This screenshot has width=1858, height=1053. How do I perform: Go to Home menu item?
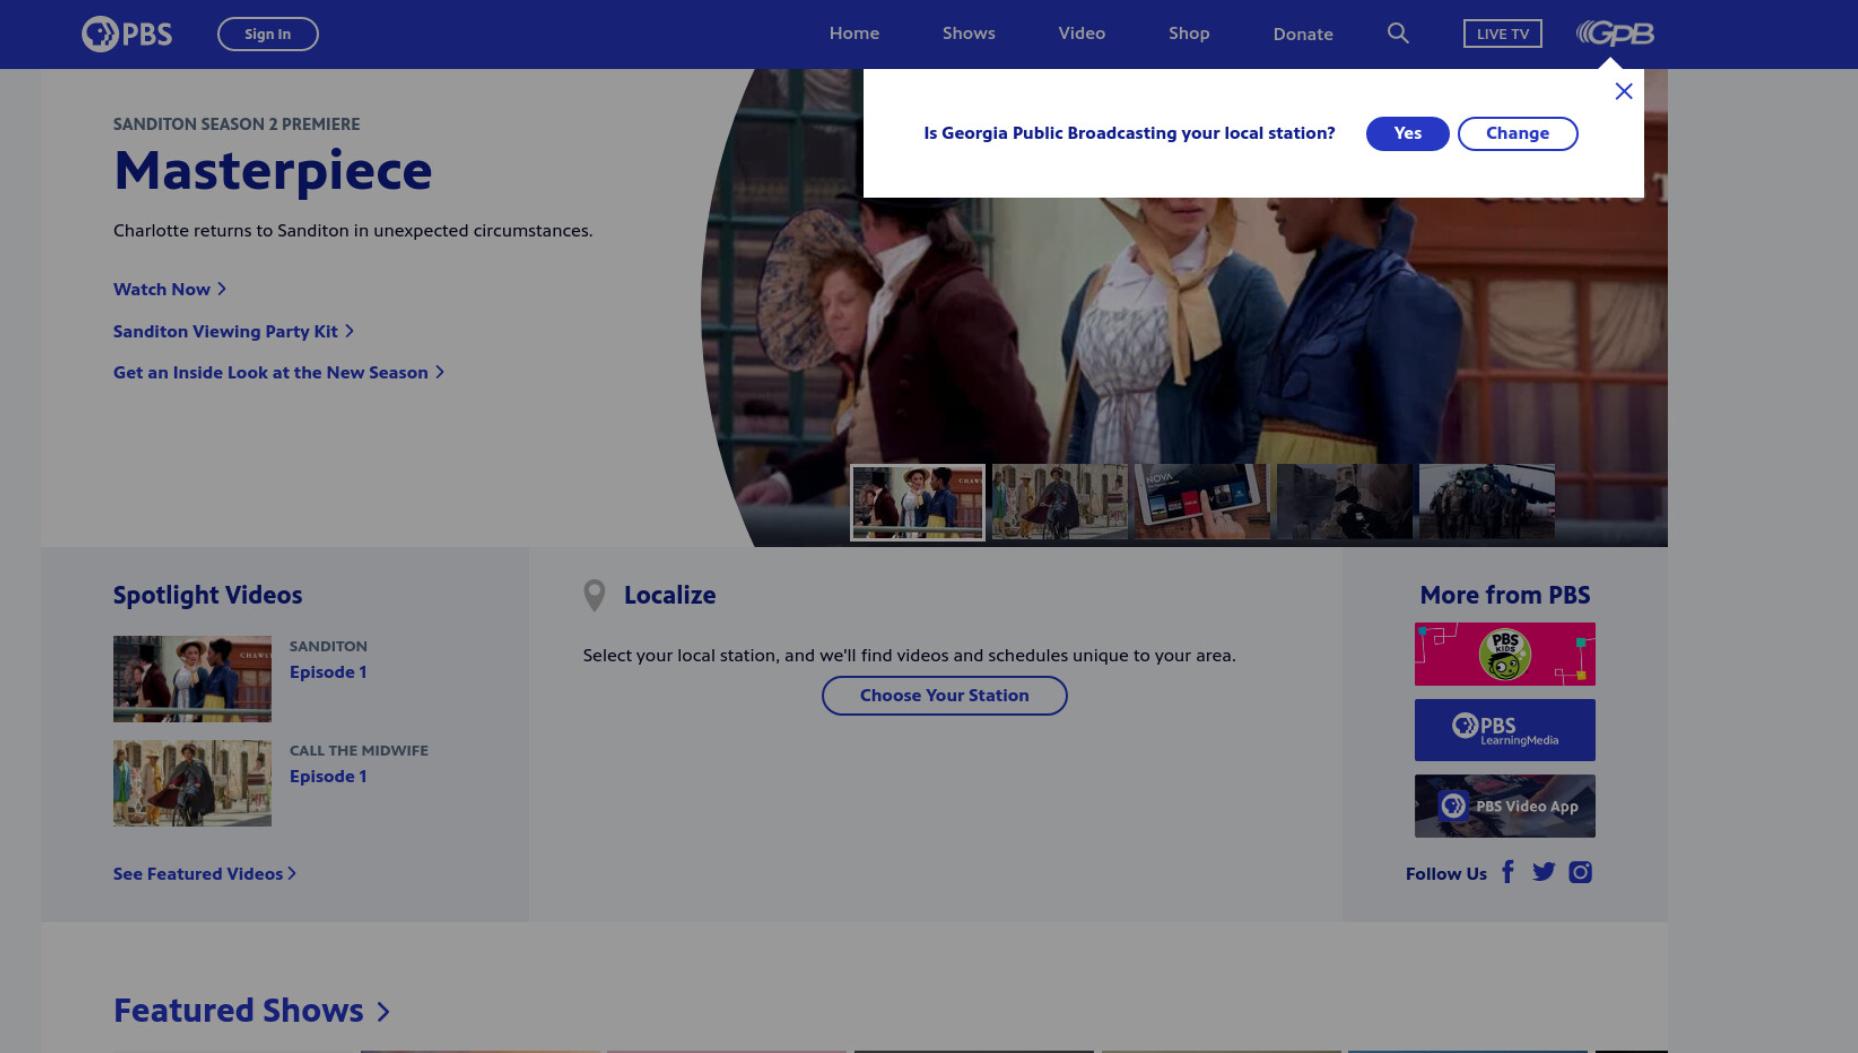tap(854, 33)
